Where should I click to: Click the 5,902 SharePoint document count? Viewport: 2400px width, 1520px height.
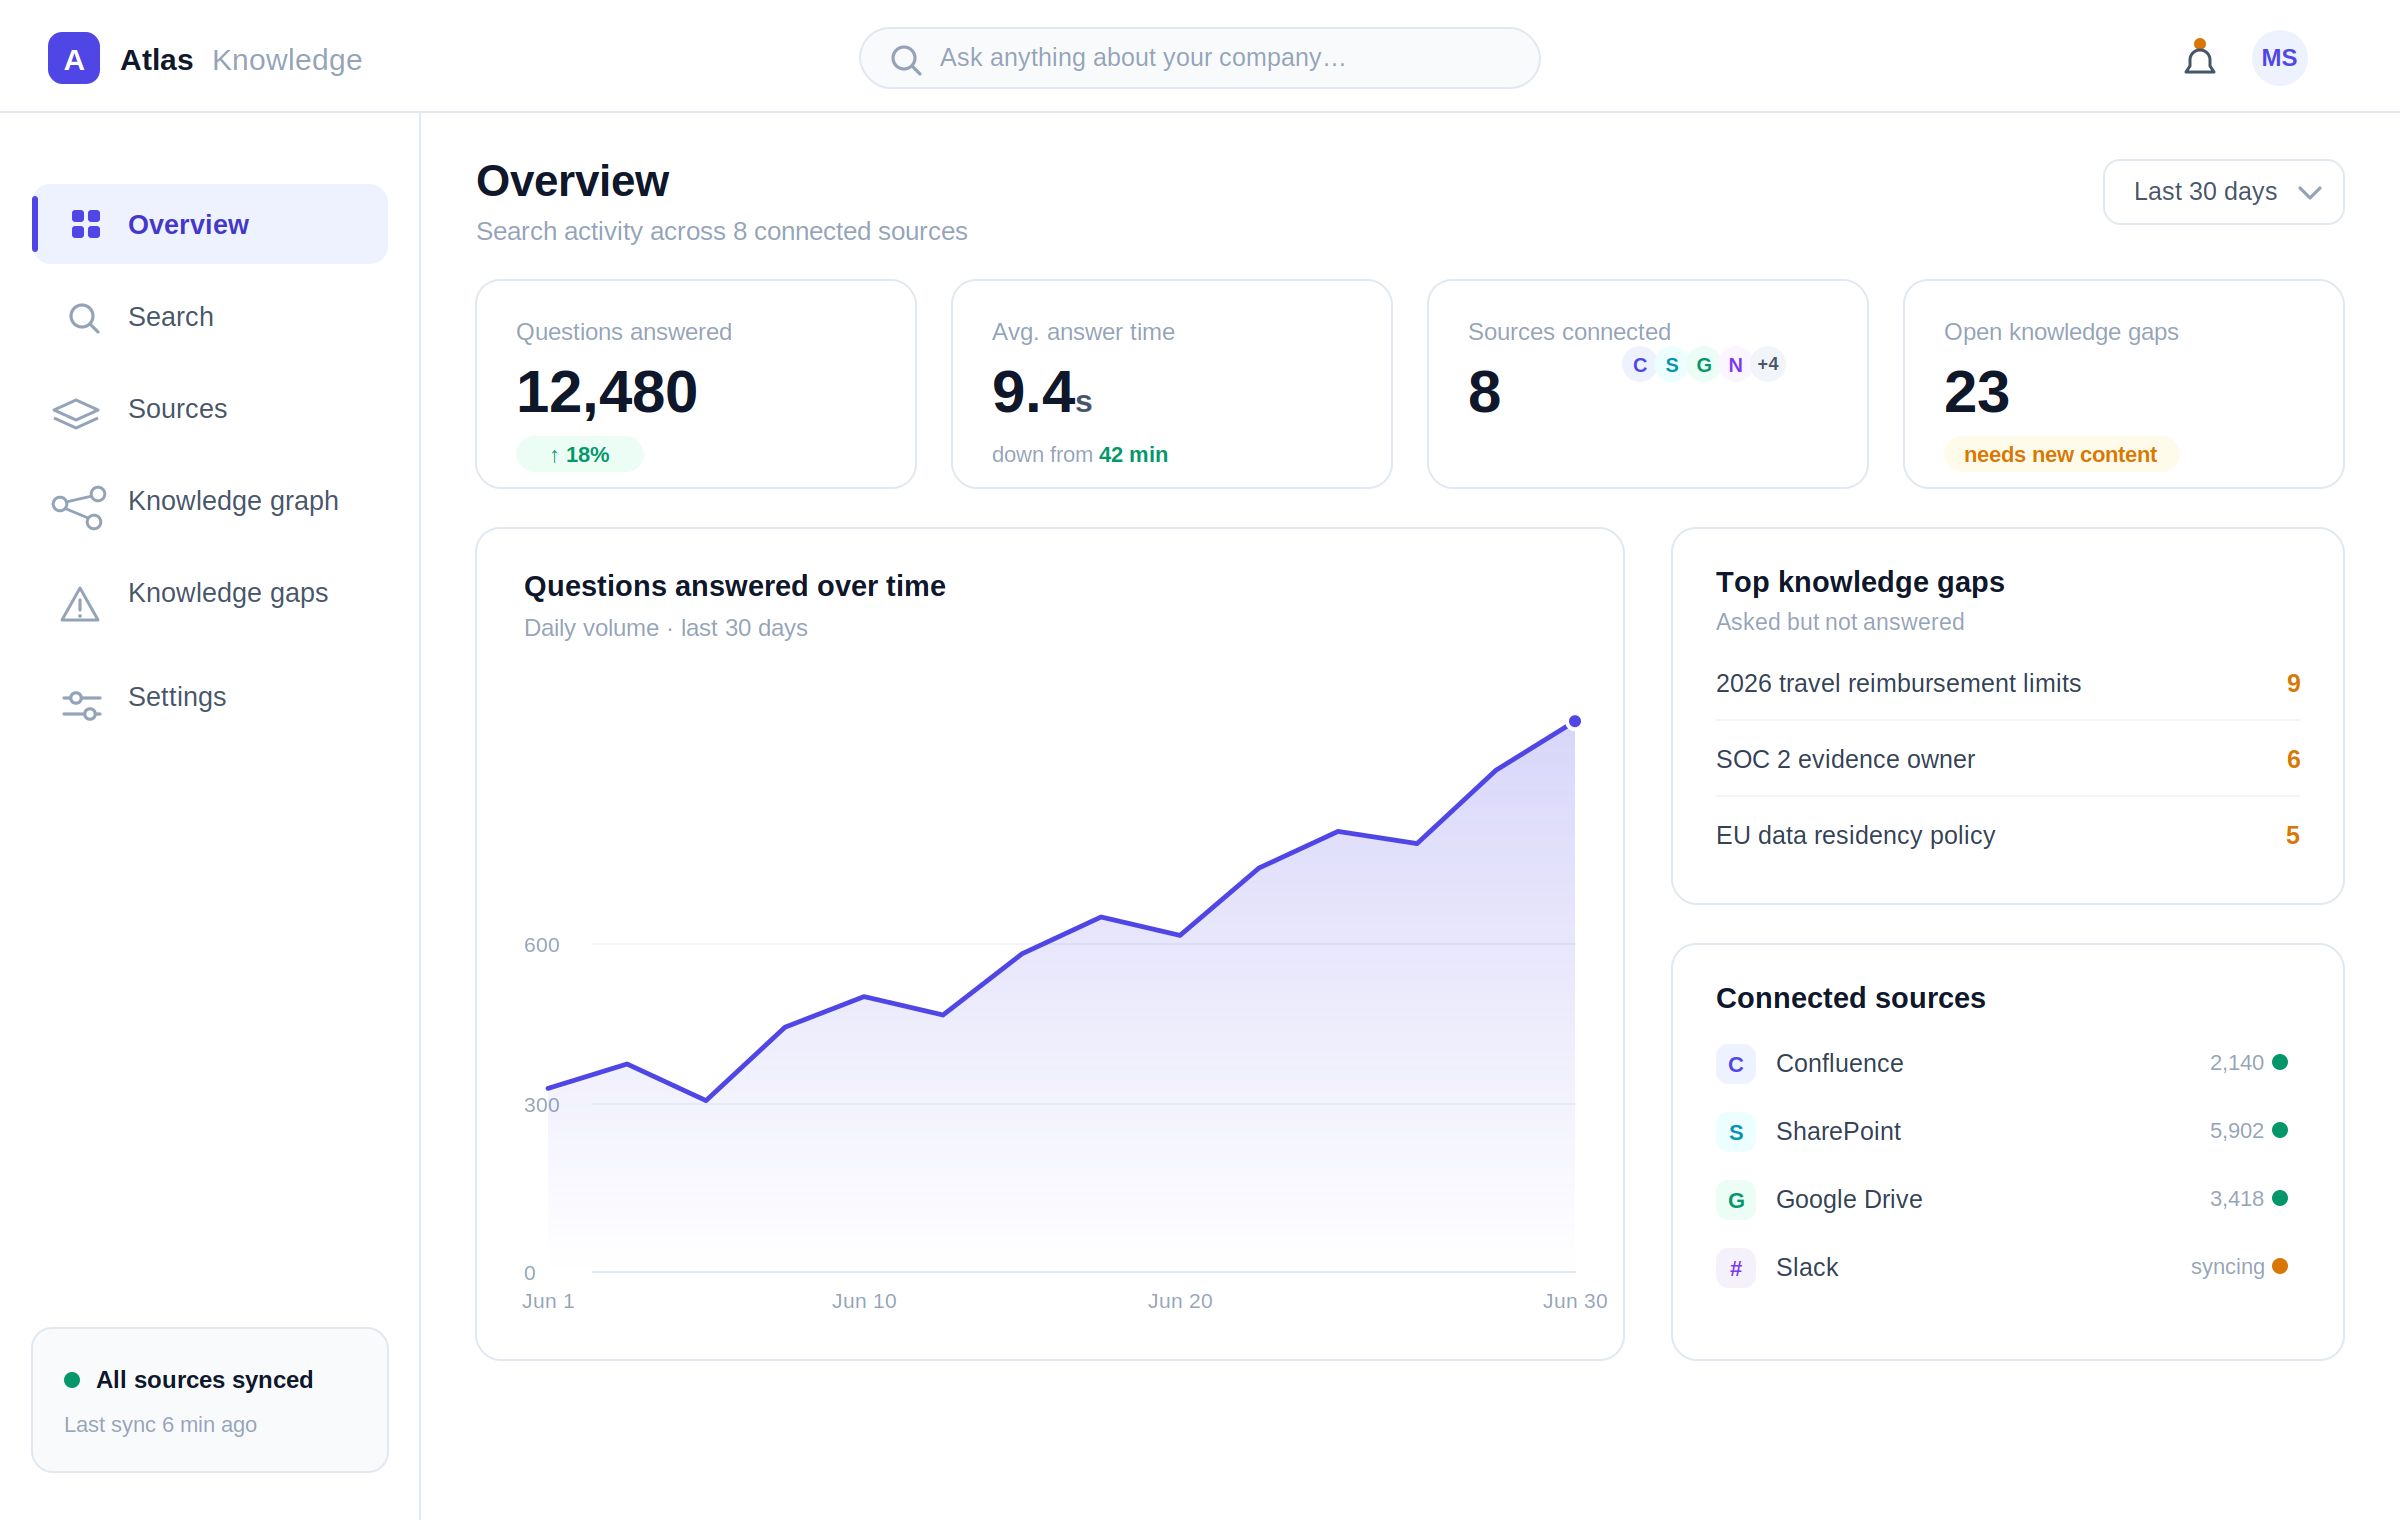tap(2236, 1131)
